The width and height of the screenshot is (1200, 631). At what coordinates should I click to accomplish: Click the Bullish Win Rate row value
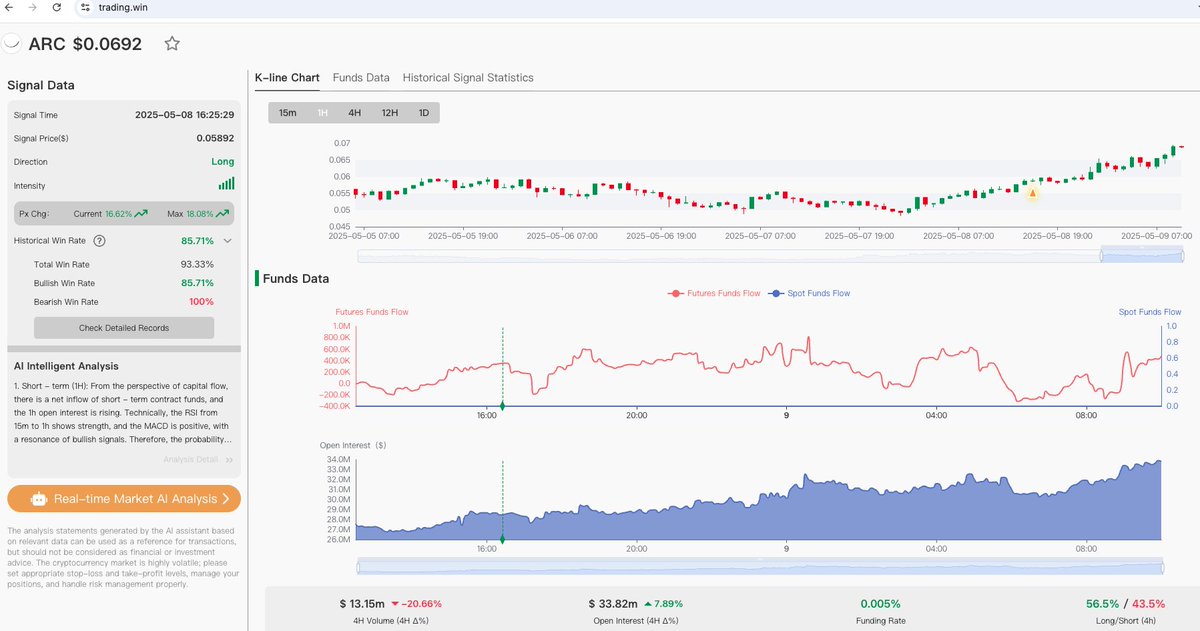pos(197,283)
